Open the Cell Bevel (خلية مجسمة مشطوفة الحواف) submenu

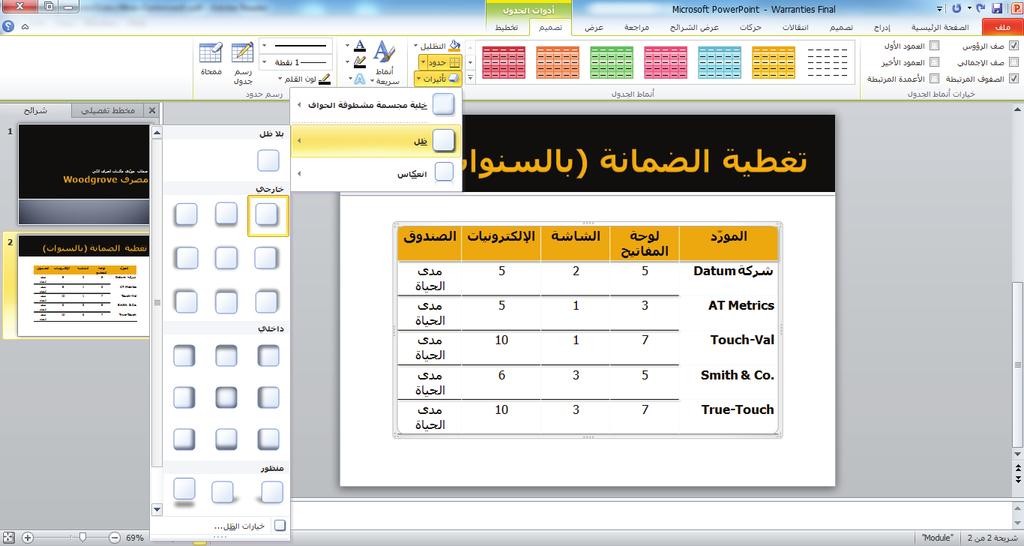tap(376, 104)
